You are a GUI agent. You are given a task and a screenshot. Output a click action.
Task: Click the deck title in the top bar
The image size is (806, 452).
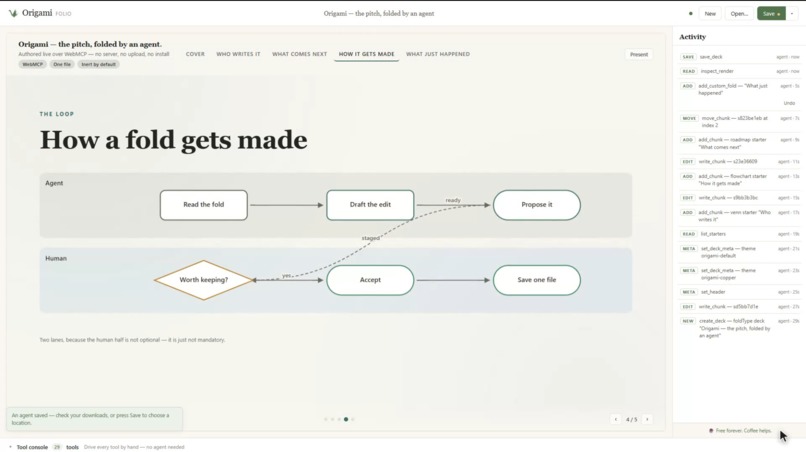click(x=379, y=14)
